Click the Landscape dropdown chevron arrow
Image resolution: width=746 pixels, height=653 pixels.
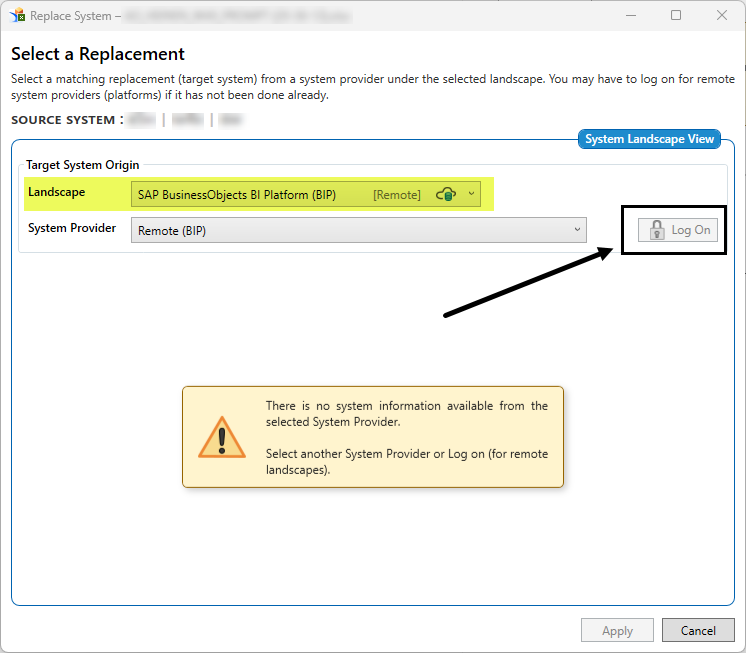pos(471,194)
